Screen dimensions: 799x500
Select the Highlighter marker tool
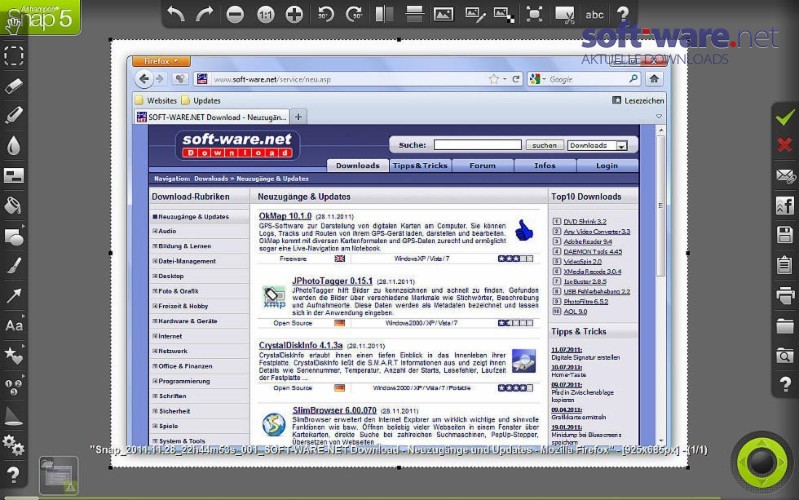point(14,115)
